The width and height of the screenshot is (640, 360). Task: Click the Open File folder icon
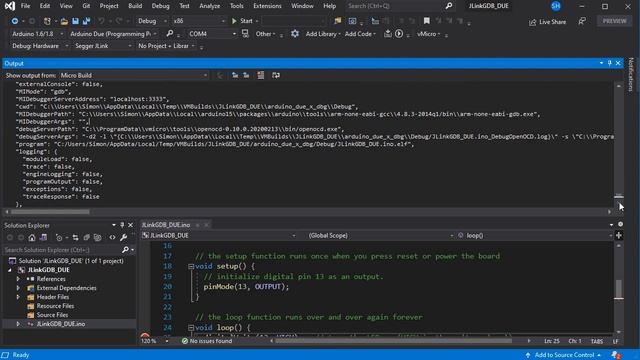64,21
